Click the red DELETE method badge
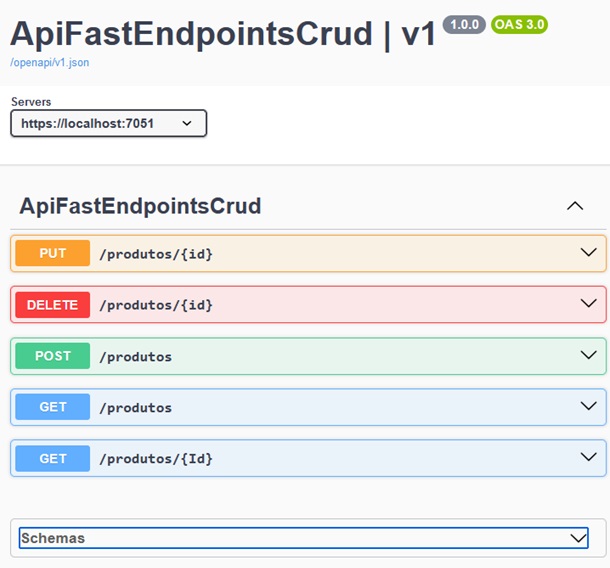610x568 pixels. [52, 305]
